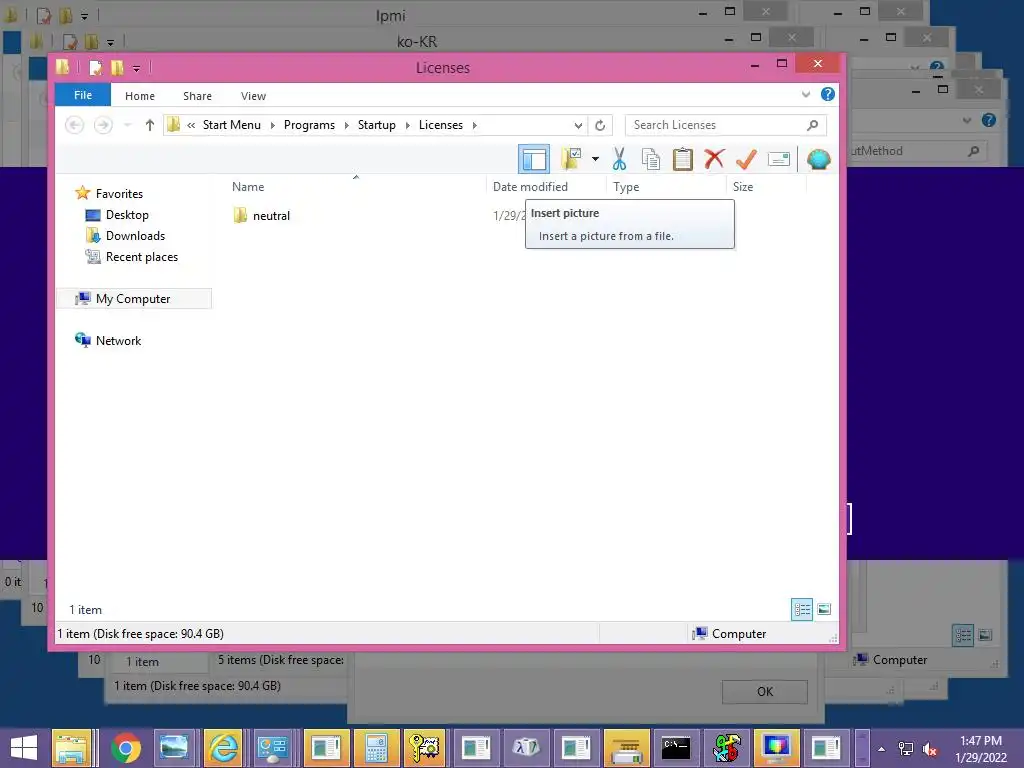This screenshot has height=768, width=1024.
Task: Expand the arrow after Startup breadcrumb
Action: (x=408, y=125)
